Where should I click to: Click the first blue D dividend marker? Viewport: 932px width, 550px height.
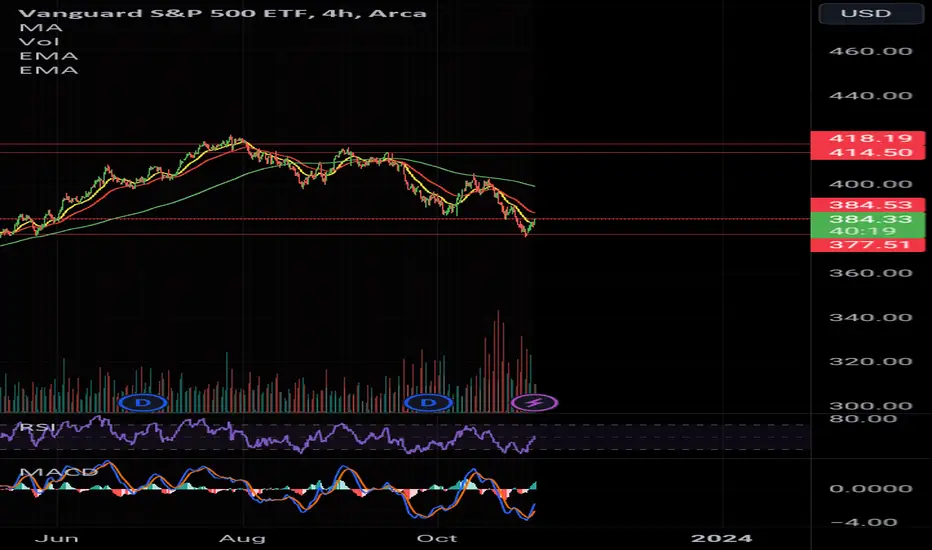click(x=143, y=403)
